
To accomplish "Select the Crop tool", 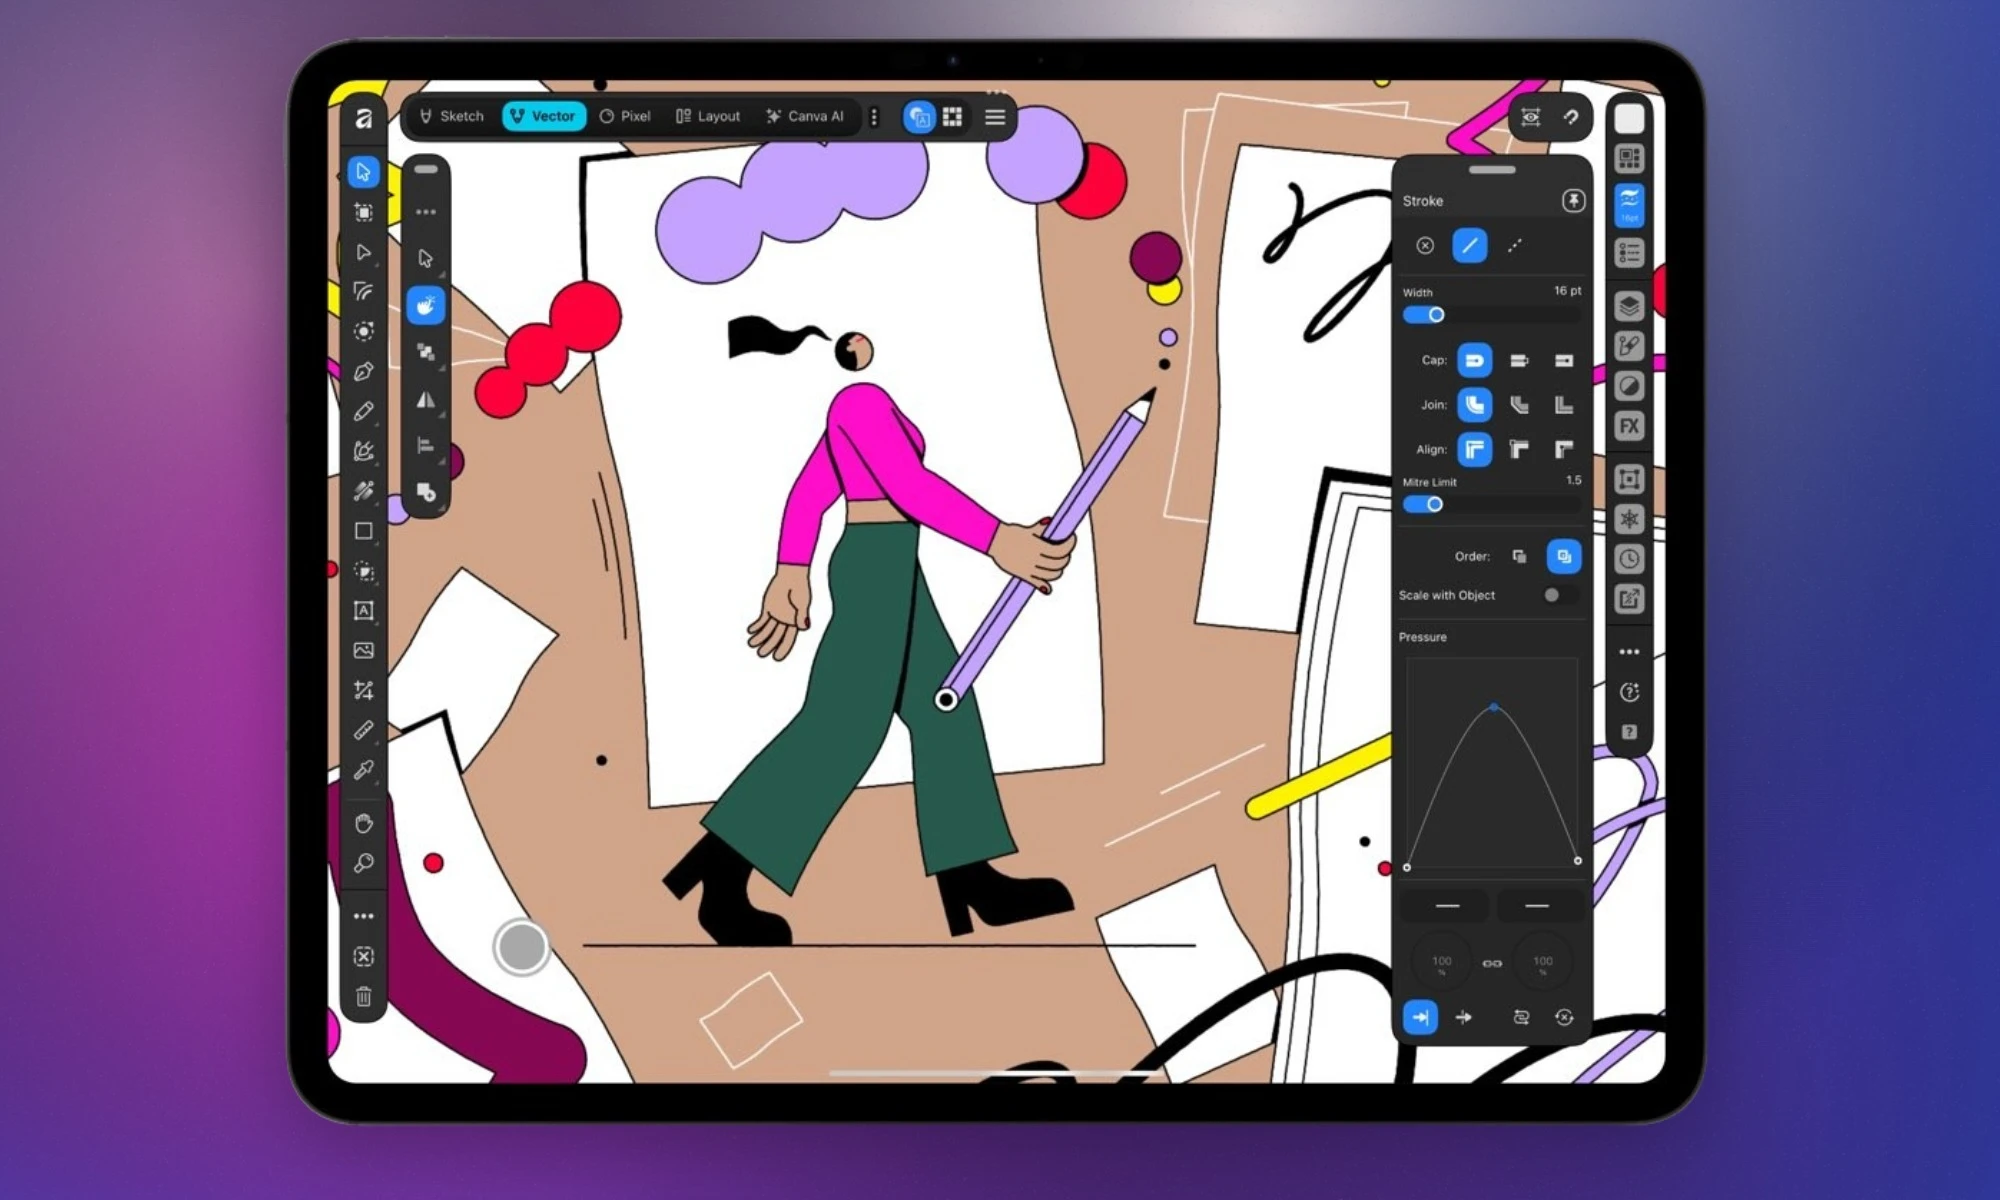I will pos(363,691).
